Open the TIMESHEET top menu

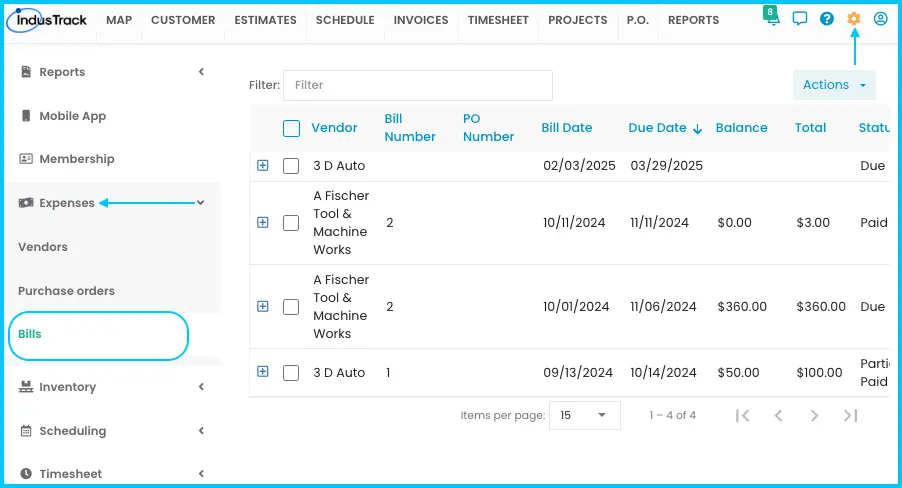pyautogui.click(x=498, y=20)
